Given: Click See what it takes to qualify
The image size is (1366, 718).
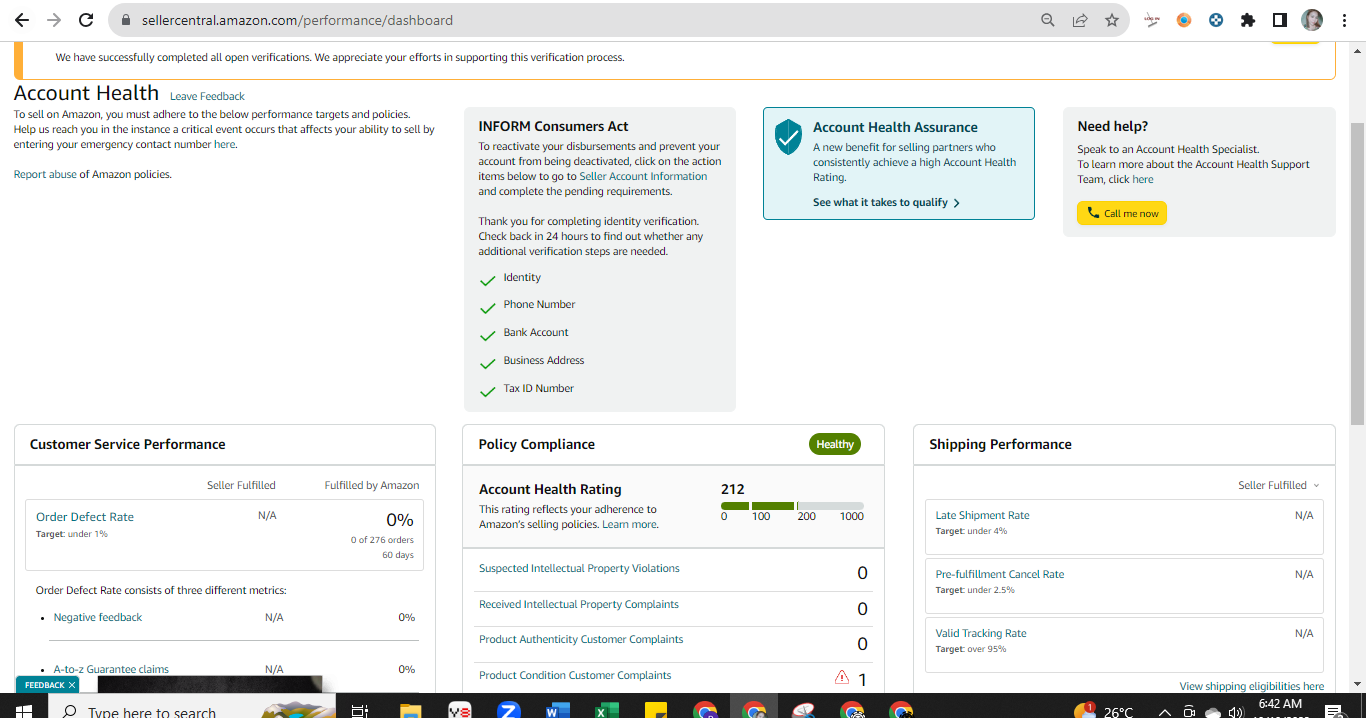Looking at the screenshot, I should [x=886, y=202].
